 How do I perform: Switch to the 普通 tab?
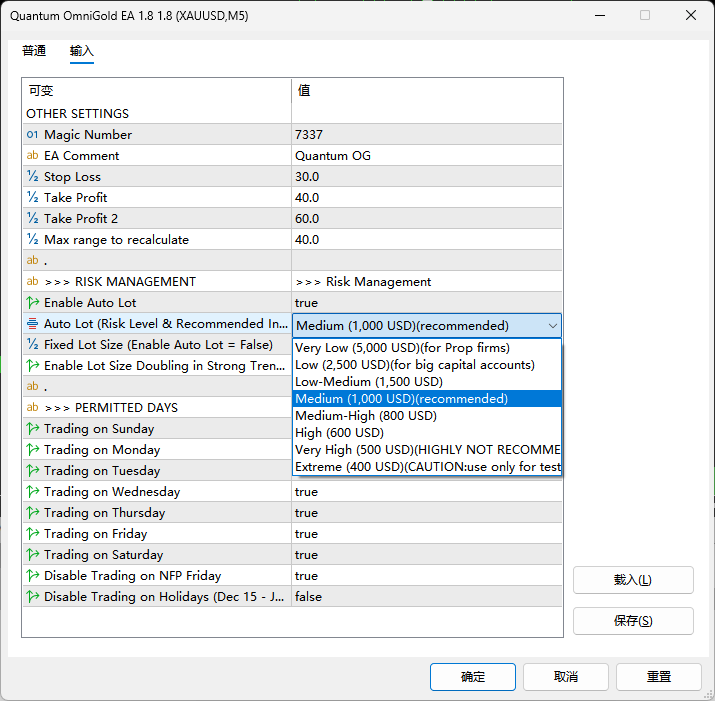pyautogui.click(x=34, y=51)
